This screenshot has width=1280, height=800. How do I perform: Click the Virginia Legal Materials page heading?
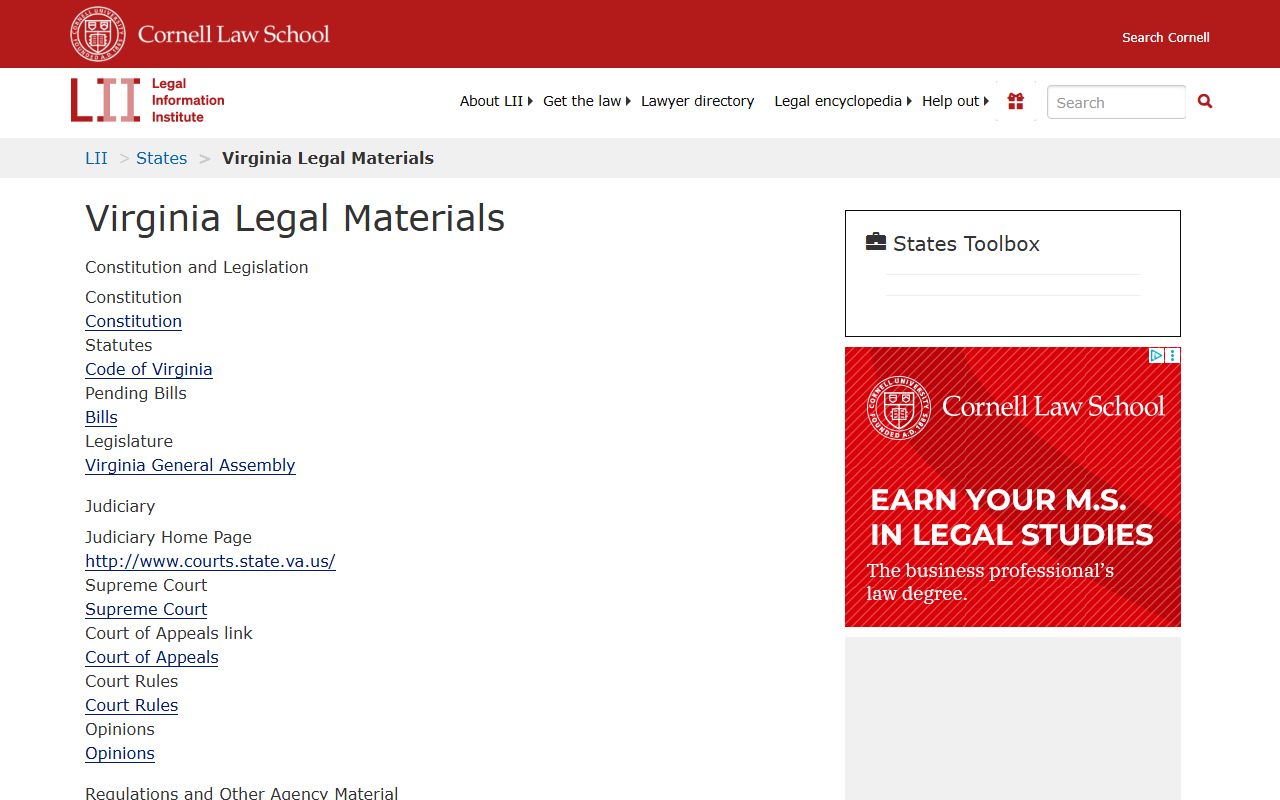295,218
